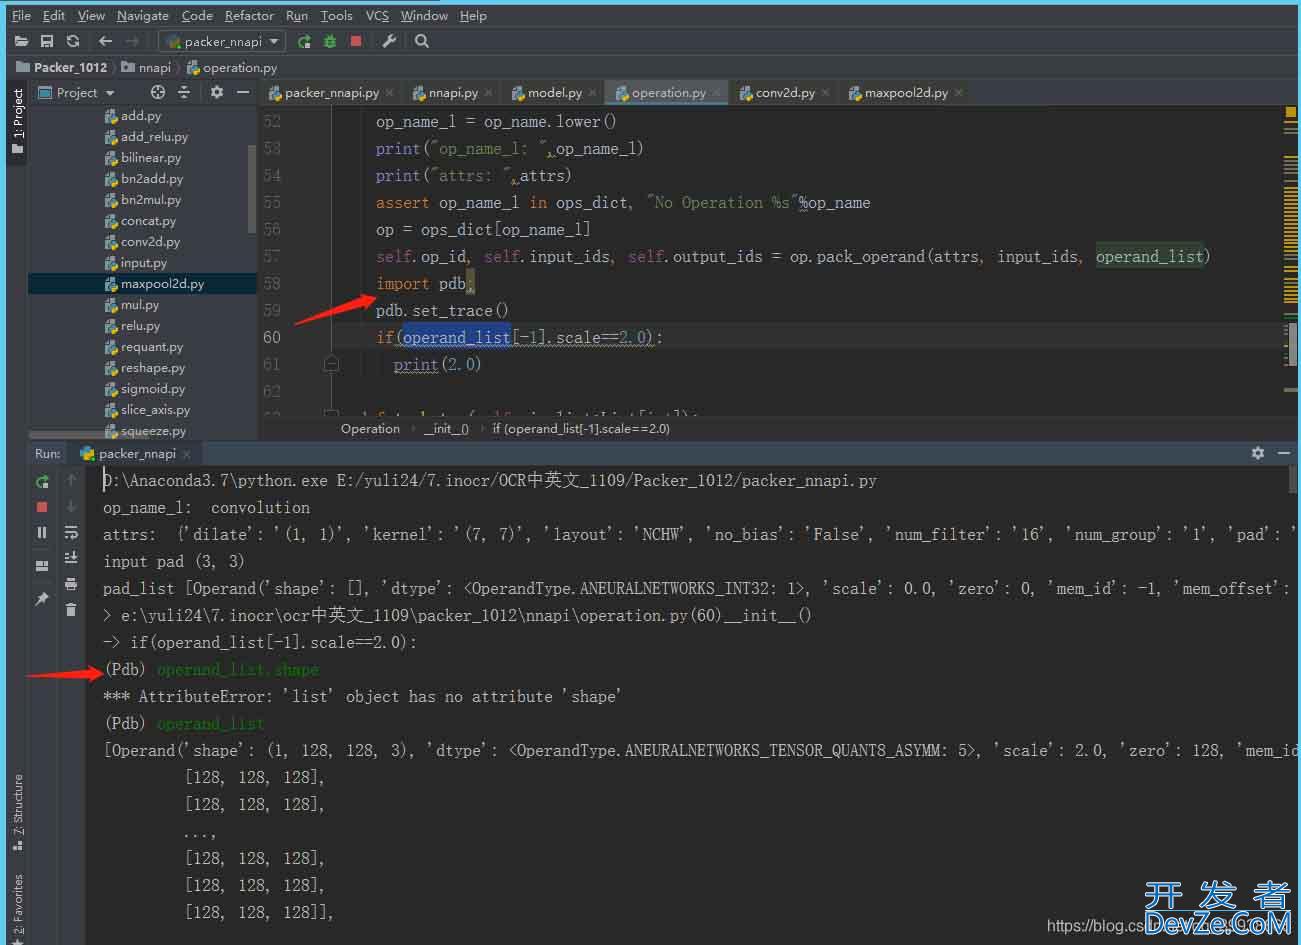Toggle the Z: Structure side tool window
Viewport: 1301px width, 945px height.
17,812
